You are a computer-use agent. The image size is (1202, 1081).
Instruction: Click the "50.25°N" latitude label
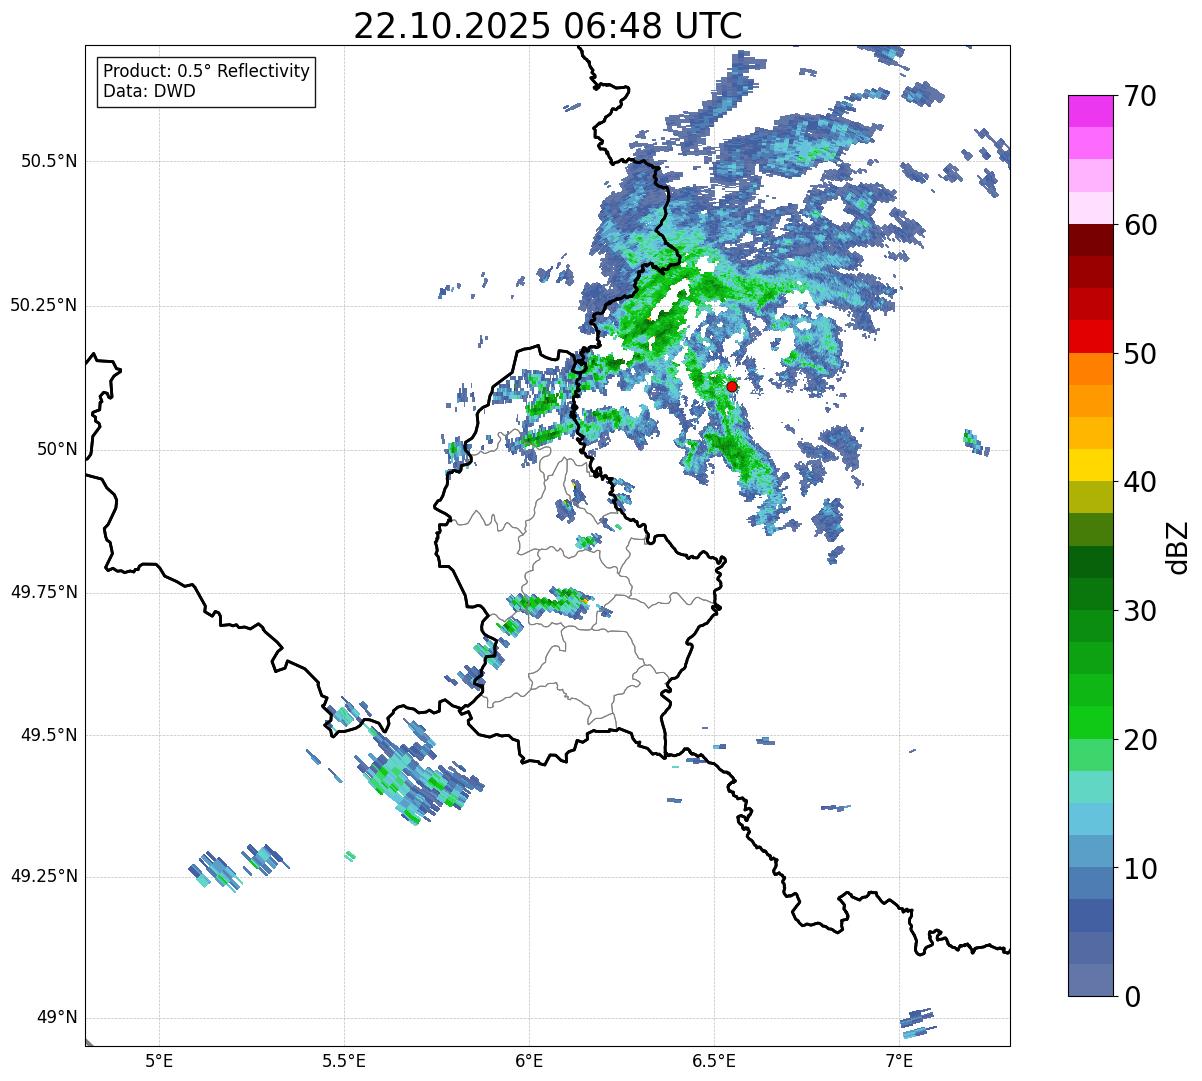point(43,305)
